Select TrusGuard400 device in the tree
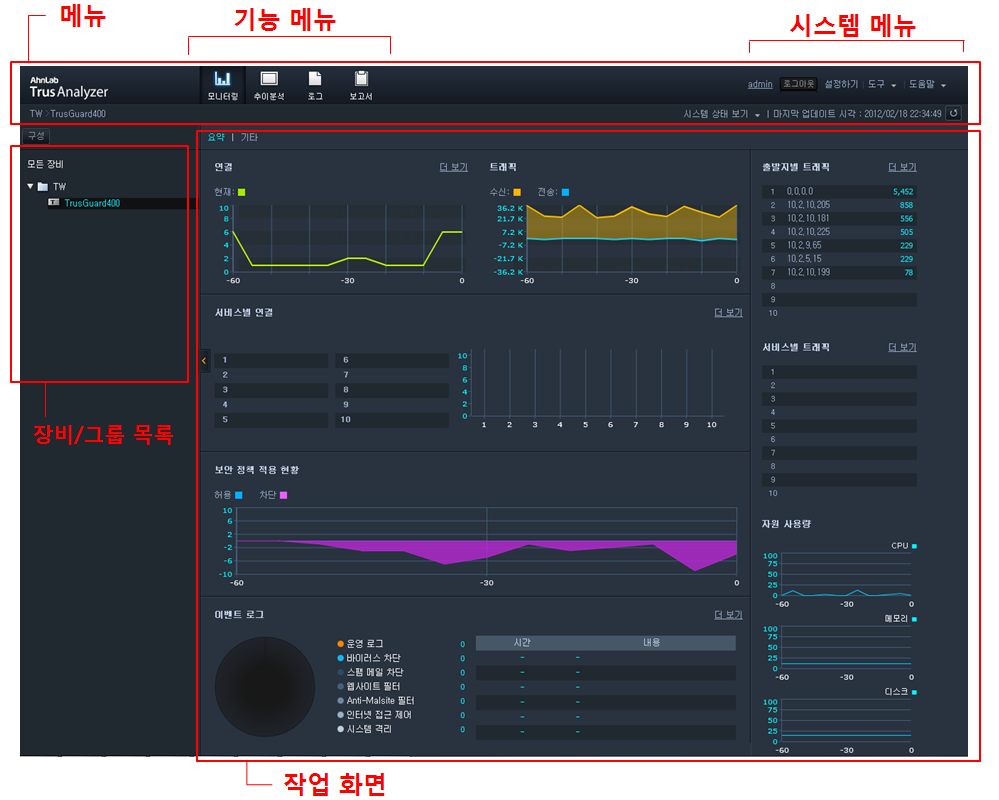 (x=92, y=203)
